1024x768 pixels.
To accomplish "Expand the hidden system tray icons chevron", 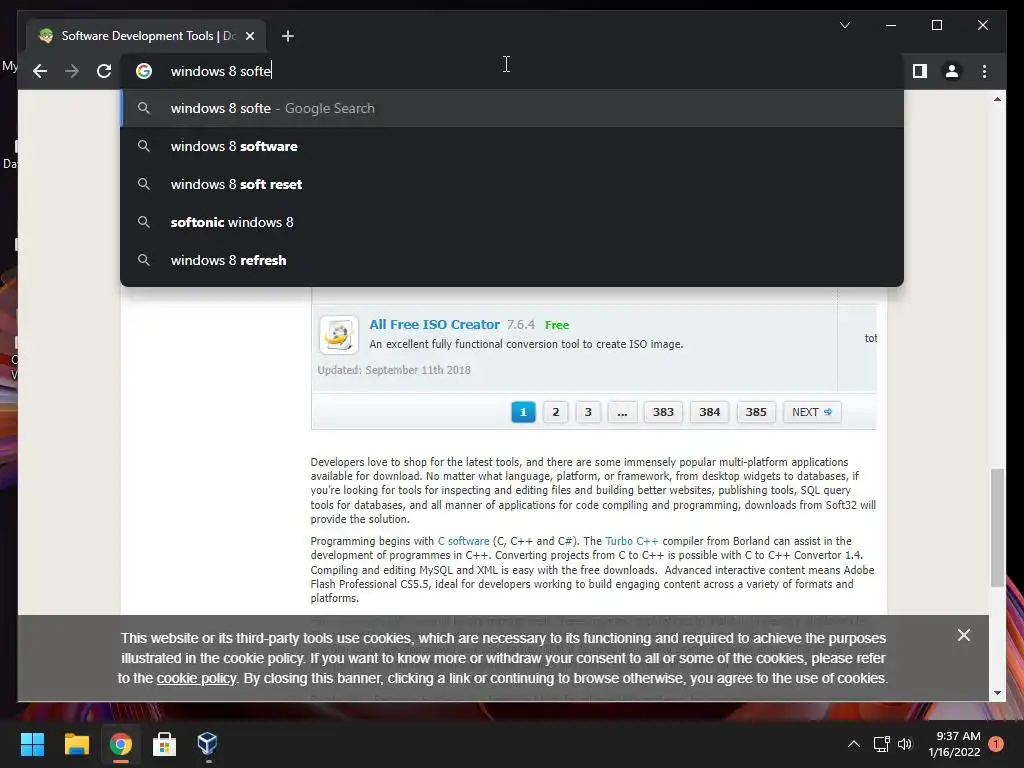I will 854,744.
